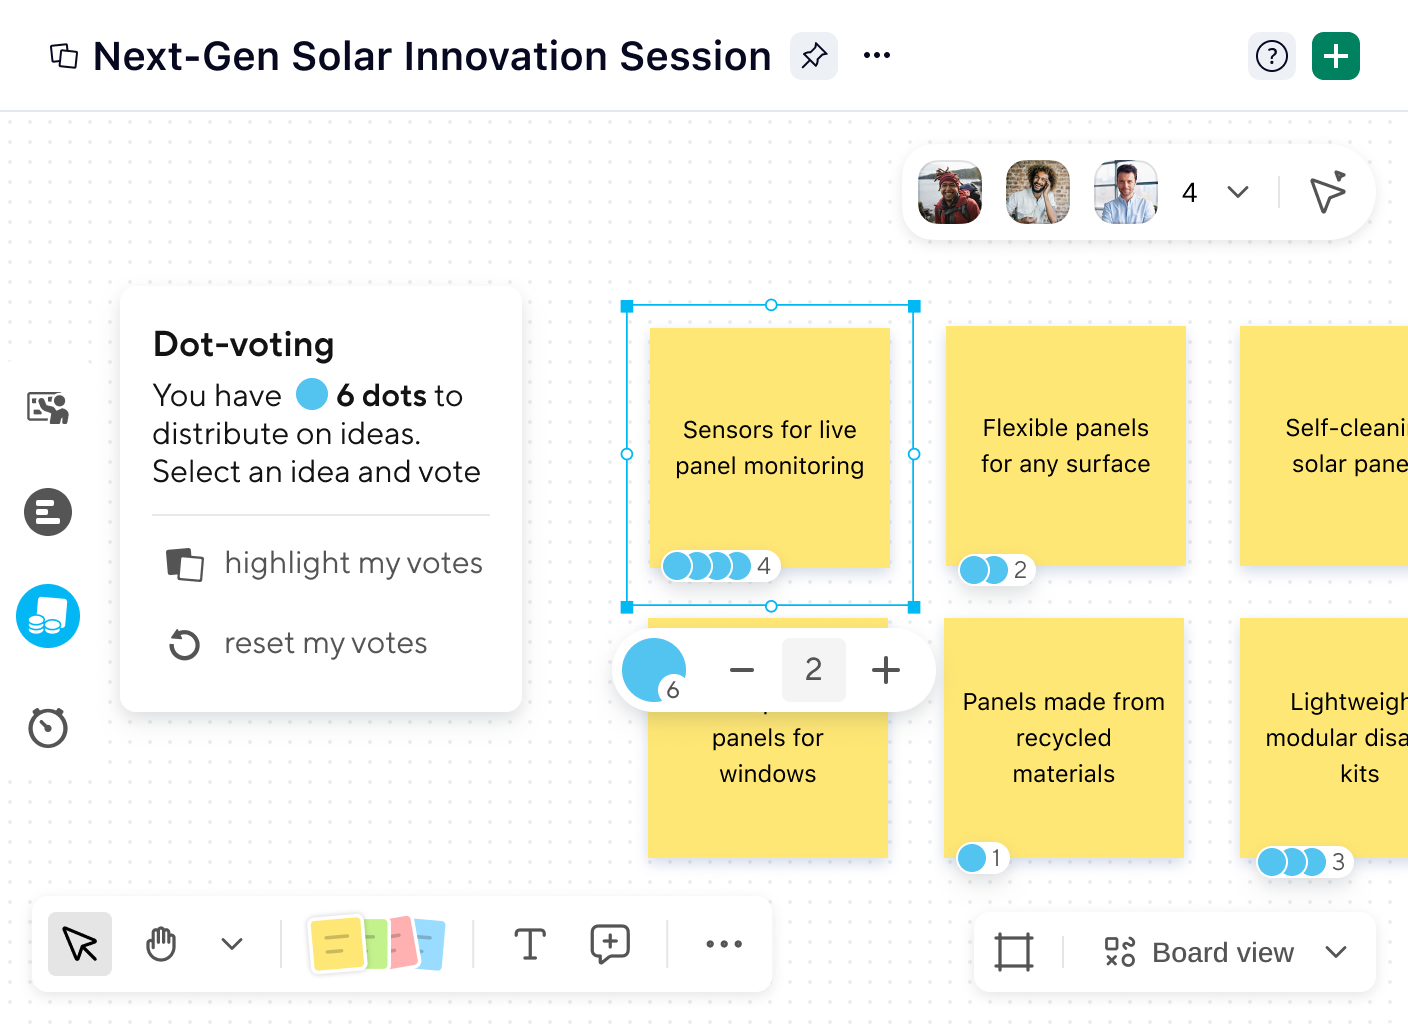Select the hand pan tool
The image size is (1408, 1024).
160,943
